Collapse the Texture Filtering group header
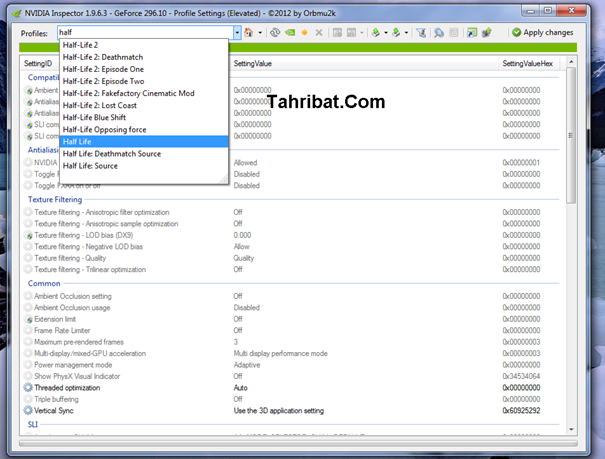Viewport: 605px width, 459px height. click(55, 199)
